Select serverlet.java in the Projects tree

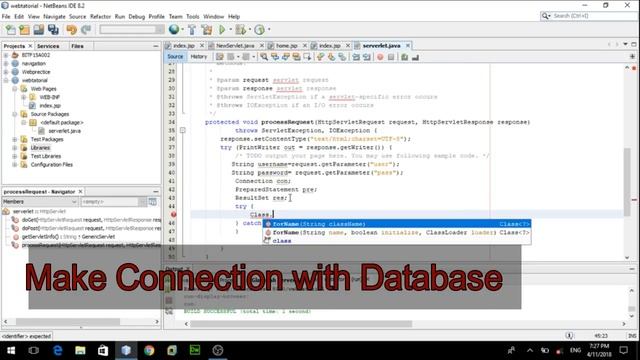click(x=64, y=131)
